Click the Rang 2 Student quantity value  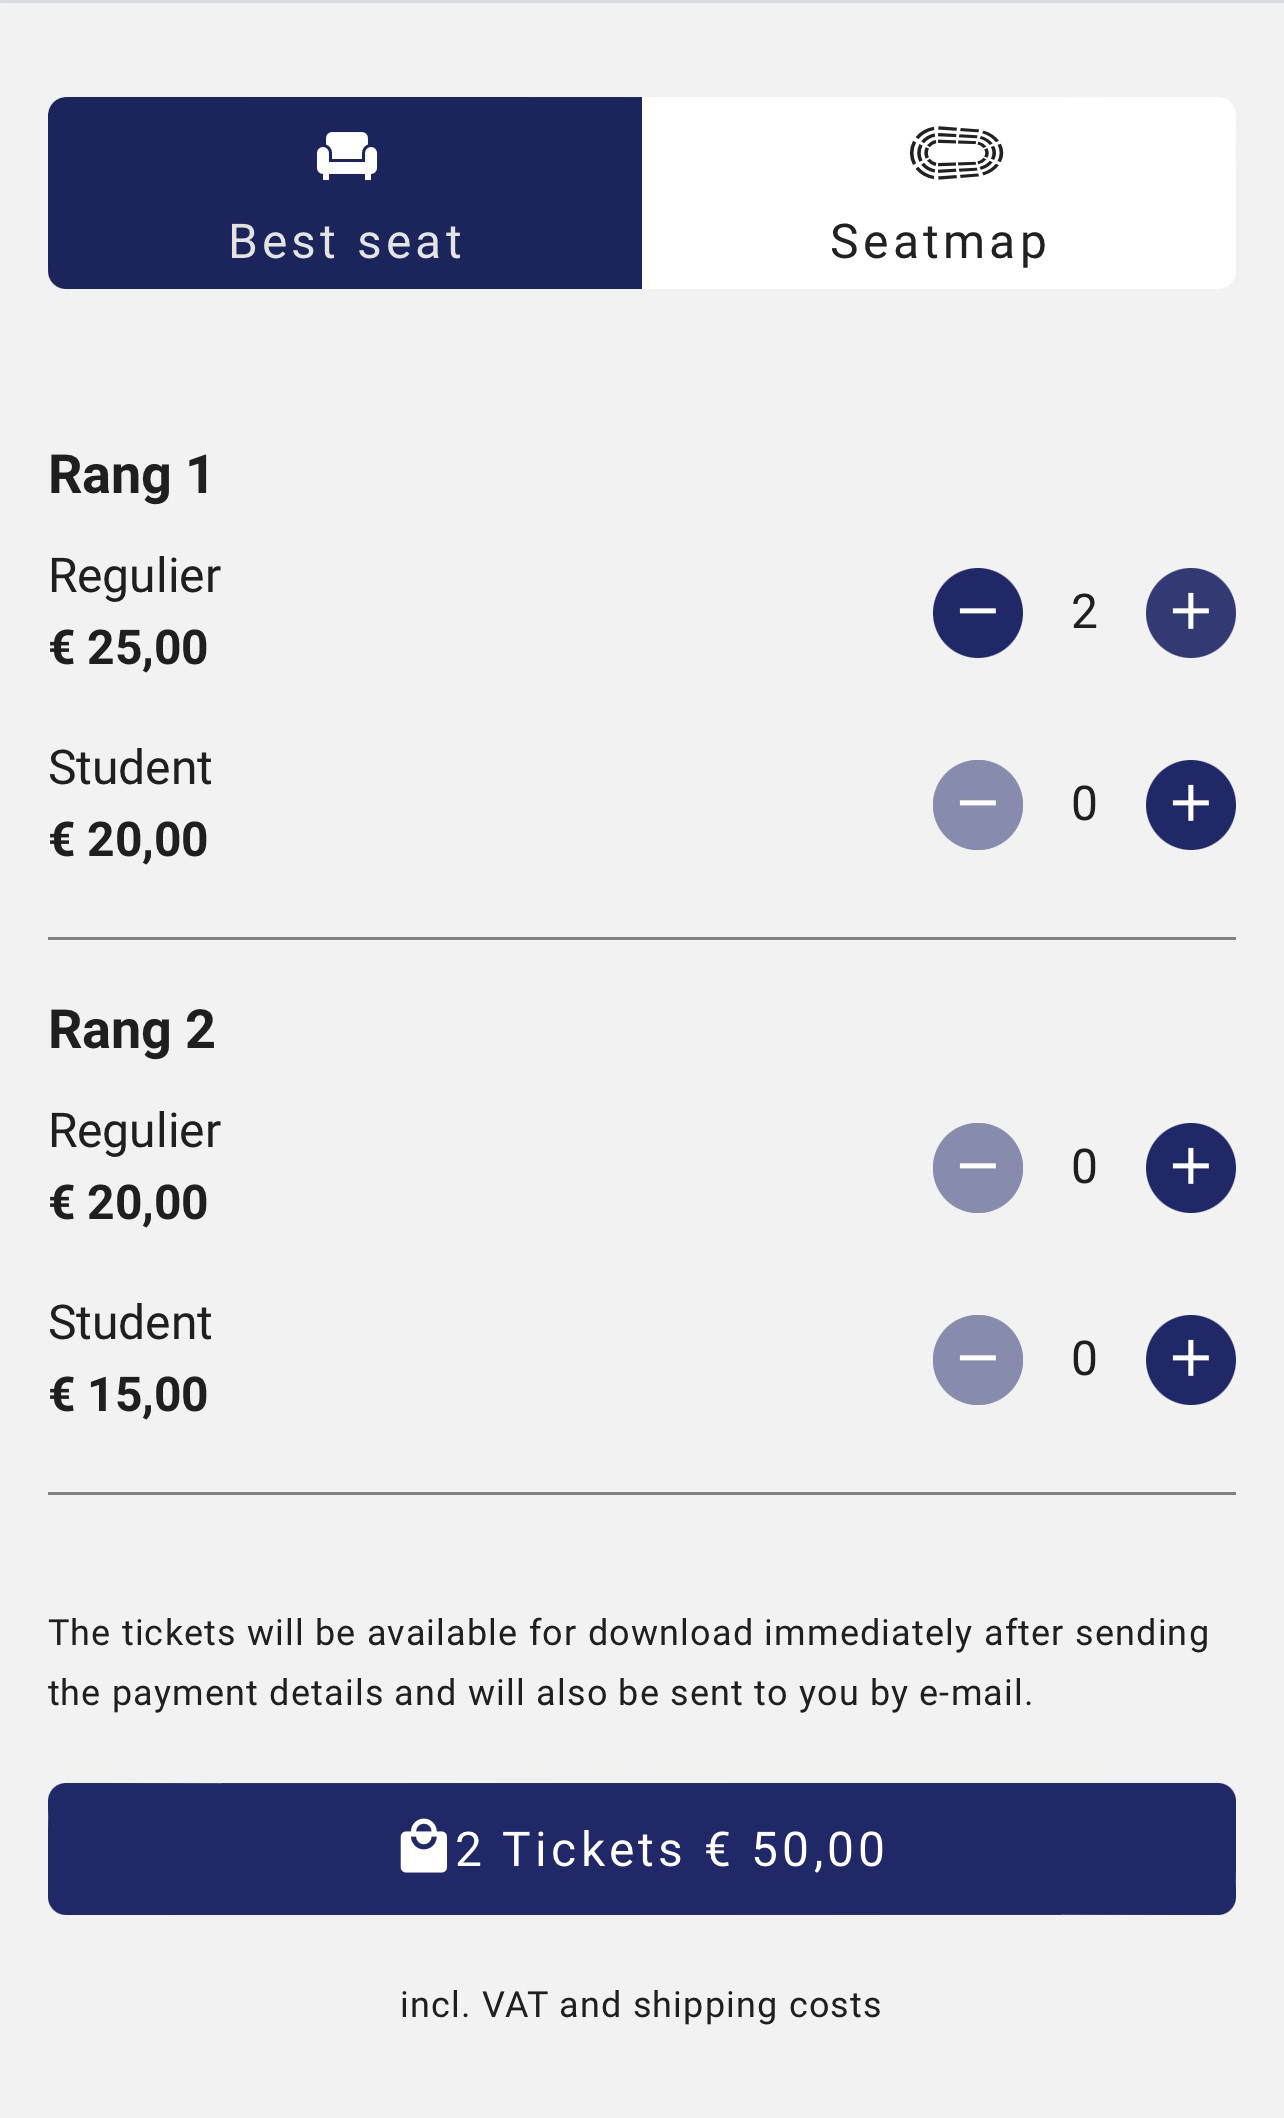click(1084, 1359)
